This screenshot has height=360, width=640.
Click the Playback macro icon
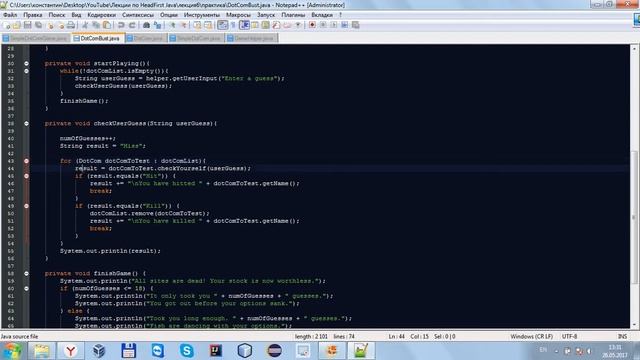[x=333, y=25]
